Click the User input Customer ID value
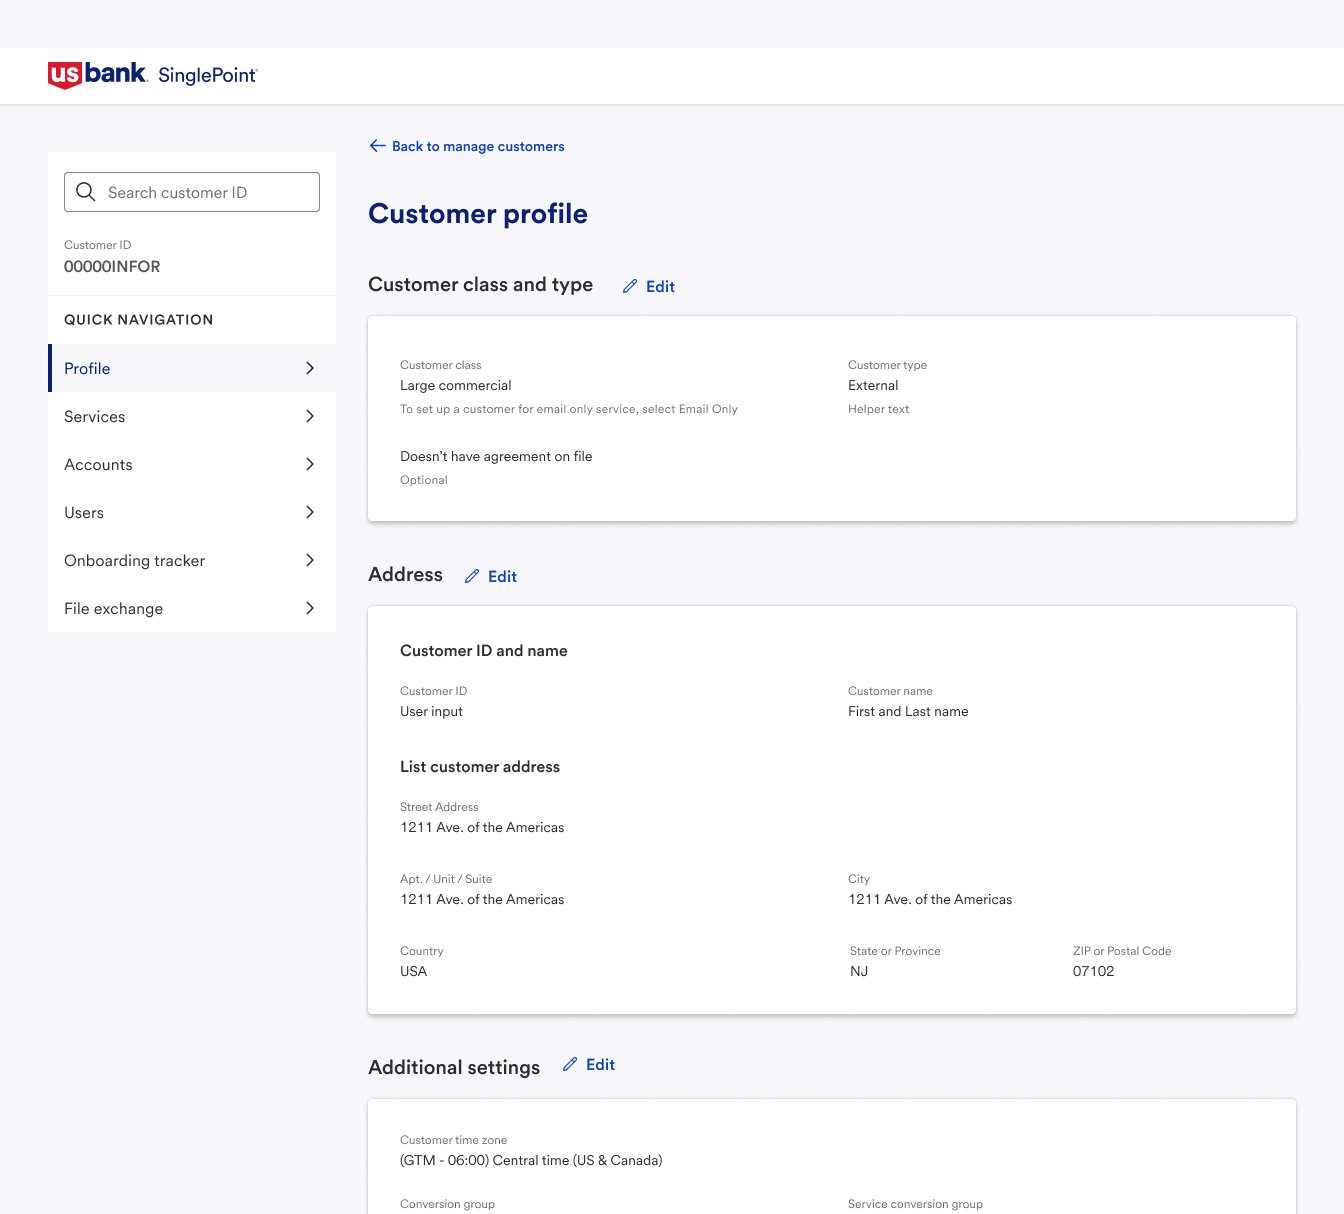This screenshot has height=1214, width=1344. click(431, 711)
